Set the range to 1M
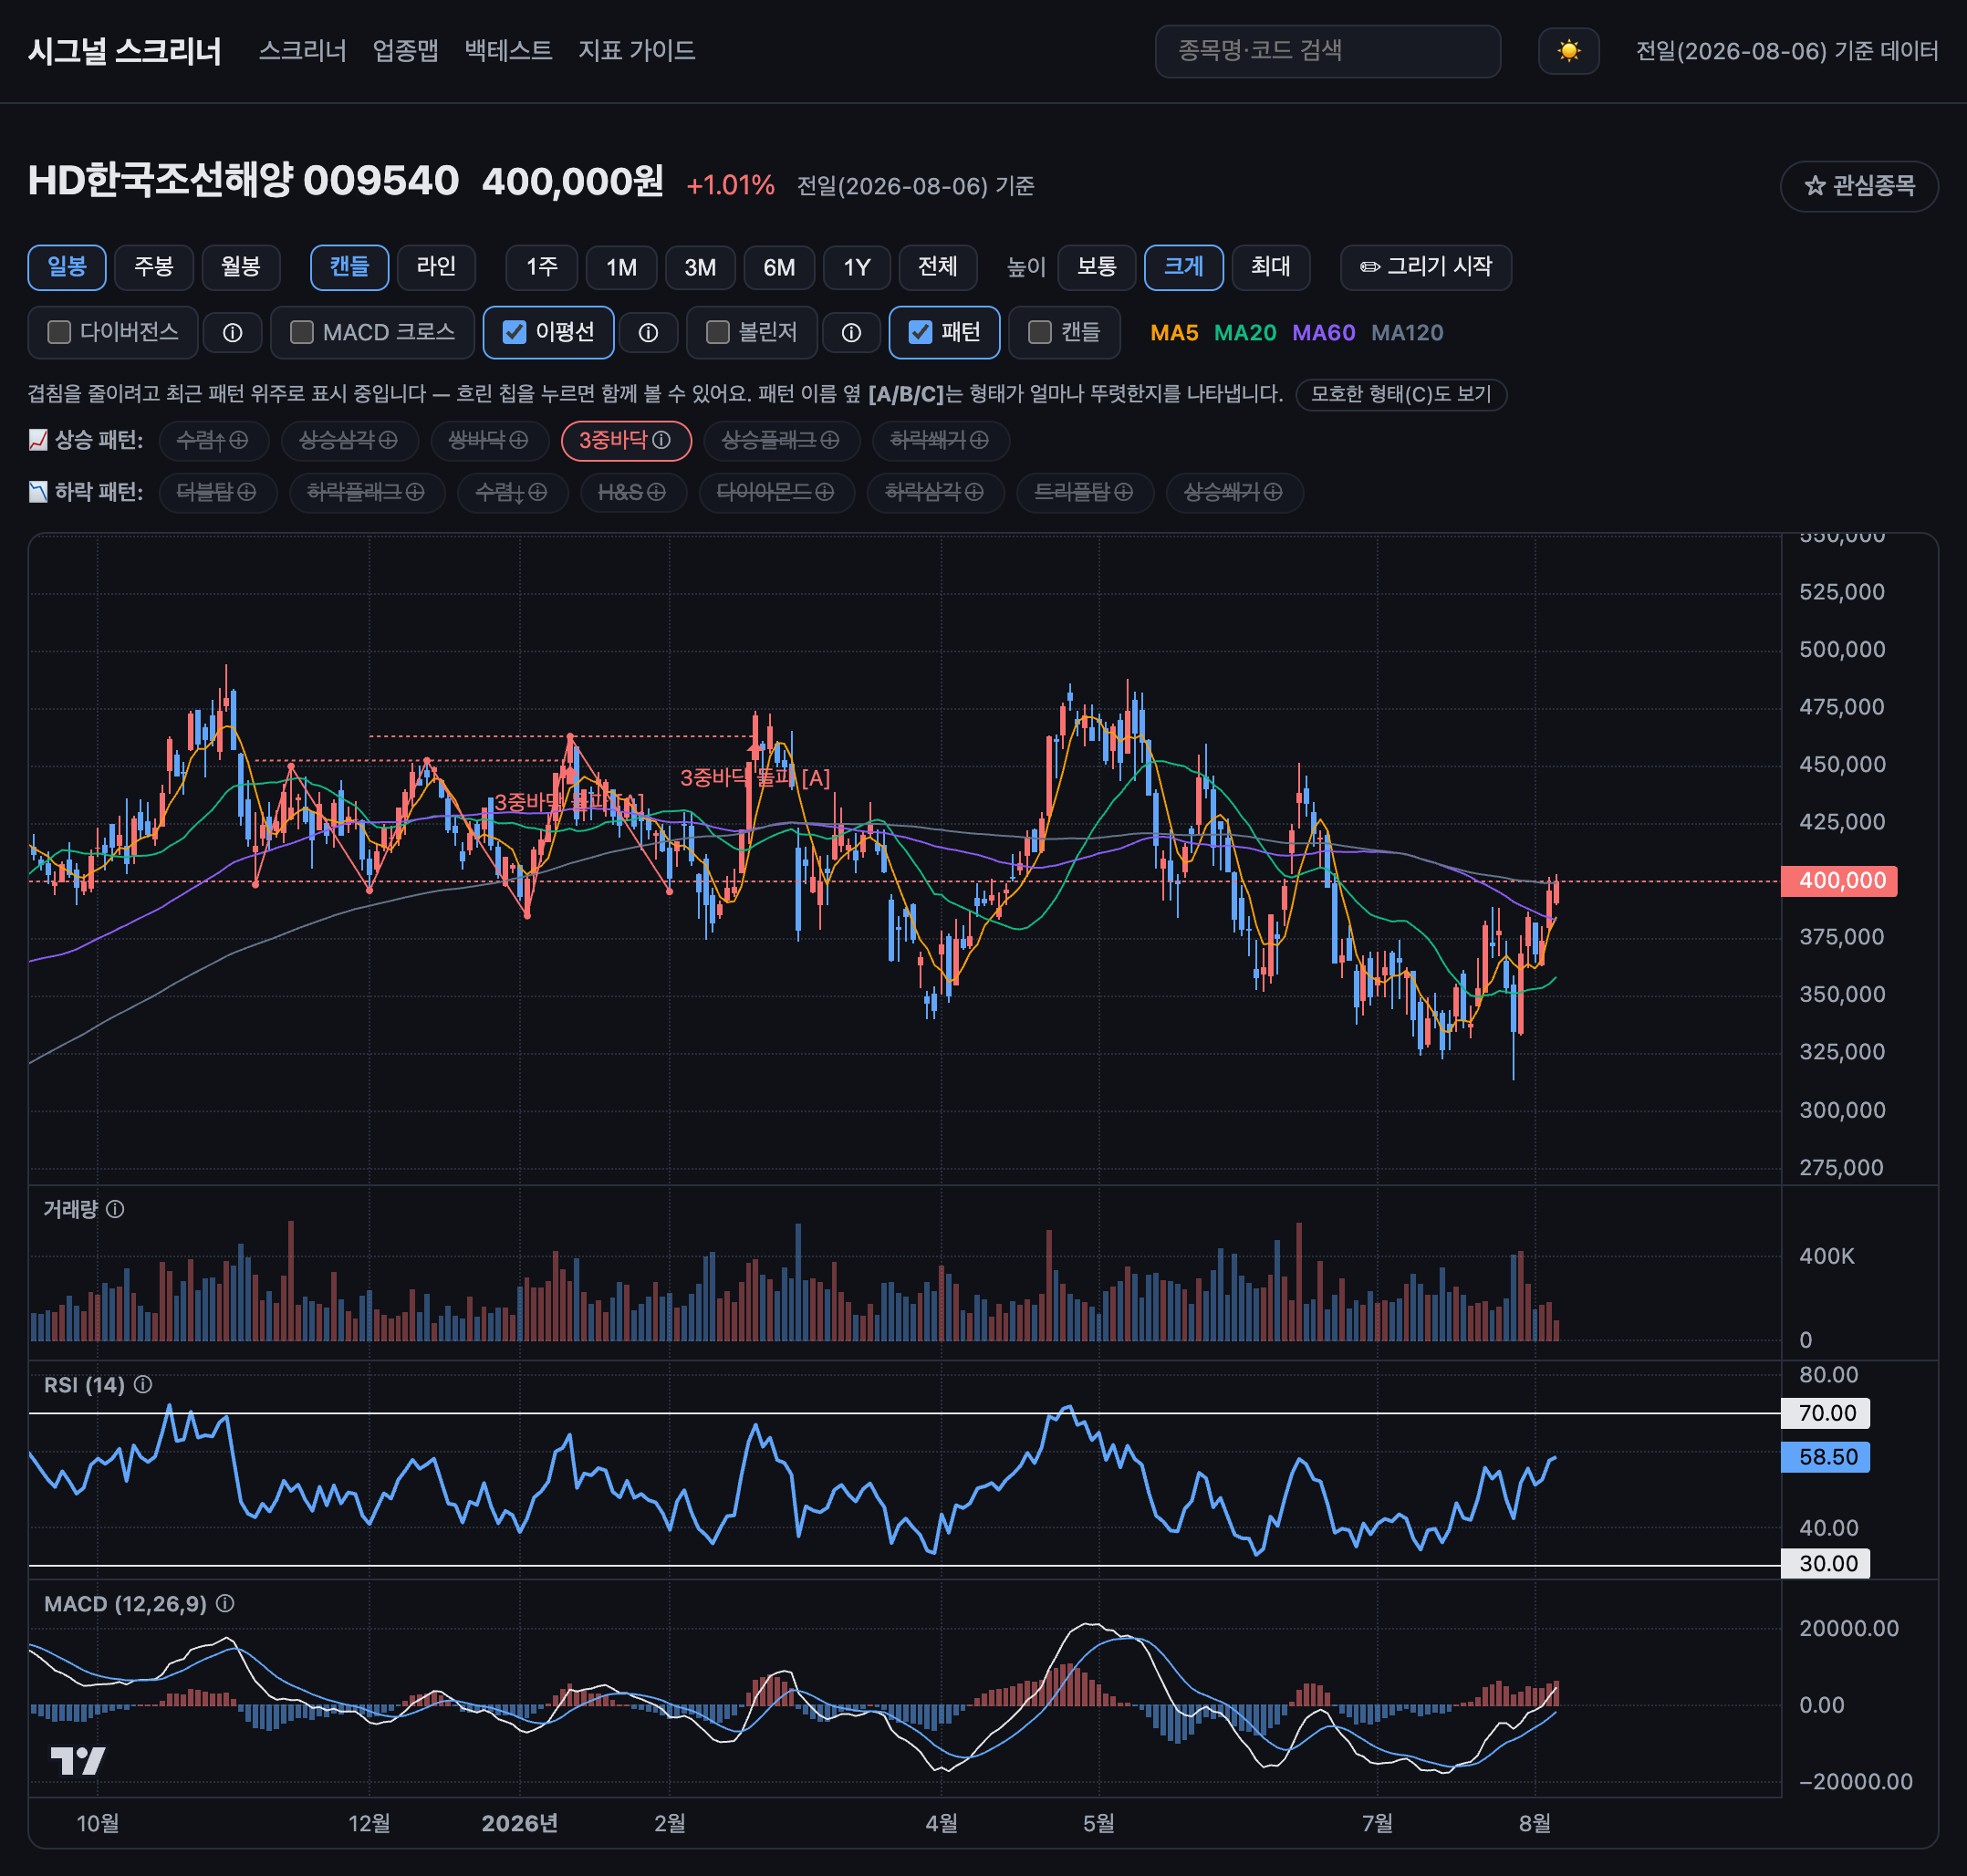Image resolution: width=1967 pixels, height=1876 pixels. pos(621,267)
